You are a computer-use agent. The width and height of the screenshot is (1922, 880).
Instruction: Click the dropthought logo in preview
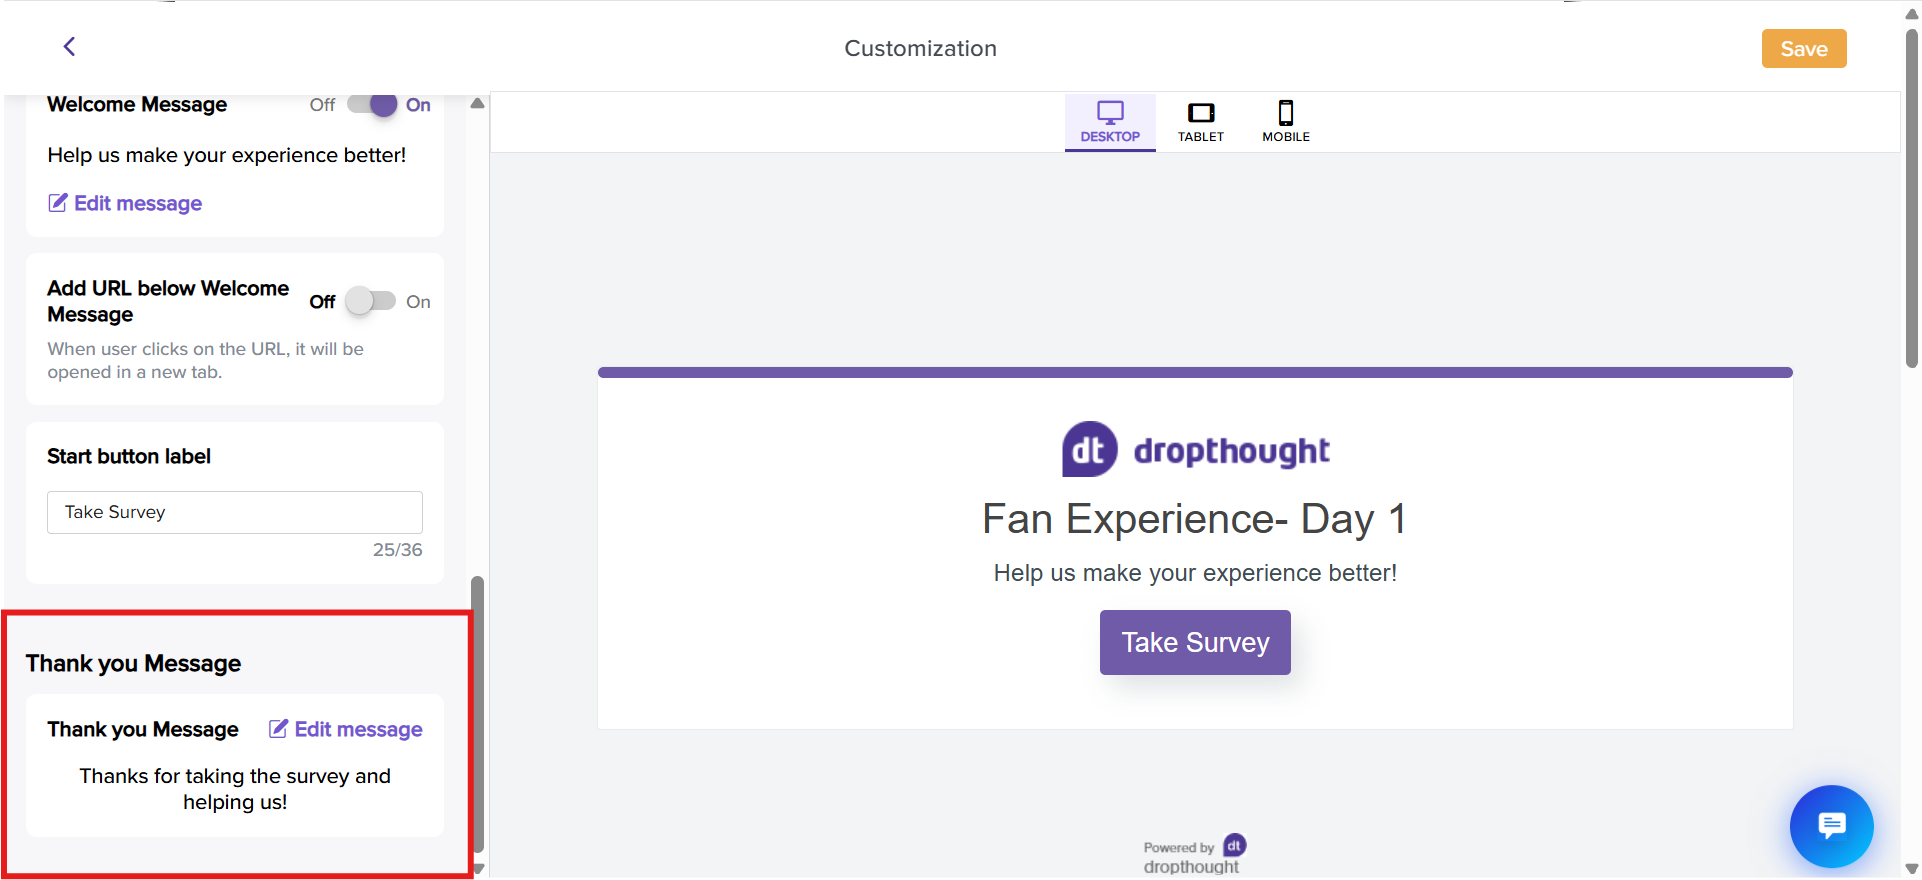pos(1195,450)
